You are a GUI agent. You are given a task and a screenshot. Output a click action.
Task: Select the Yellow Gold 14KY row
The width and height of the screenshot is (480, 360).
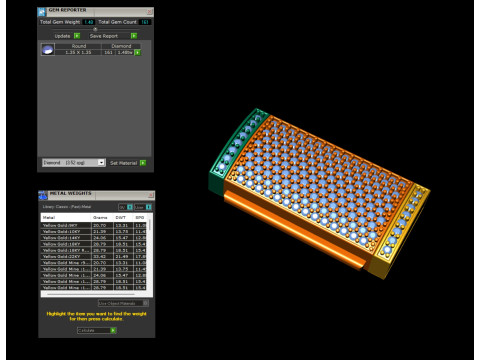pyautogui.click(x=94, y=238)
